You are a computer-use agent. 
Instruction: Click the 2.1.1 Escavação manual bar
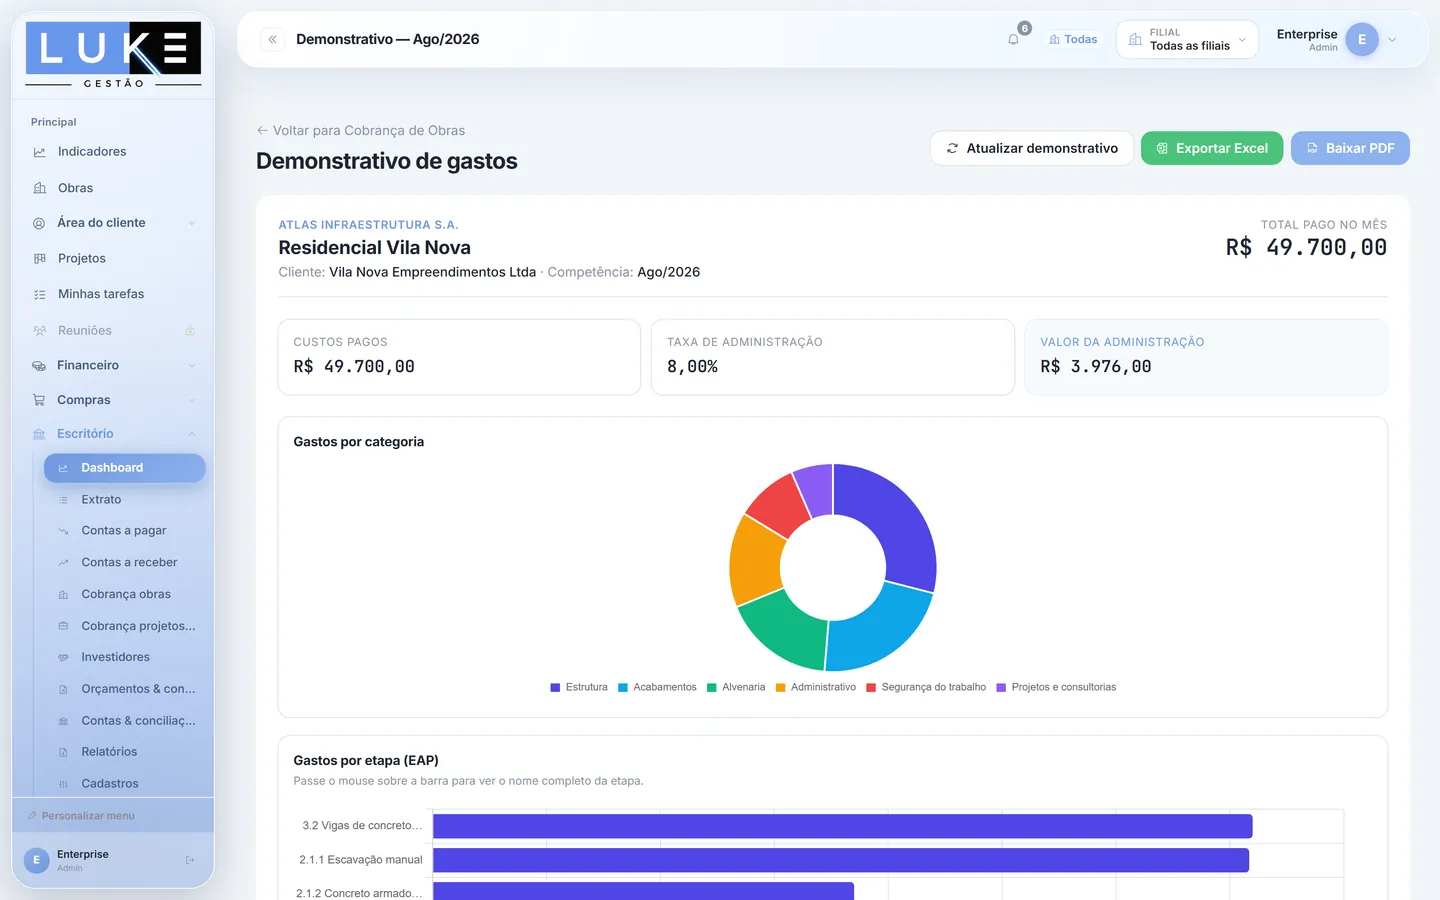pyautogui.click(x=841, y=860)
